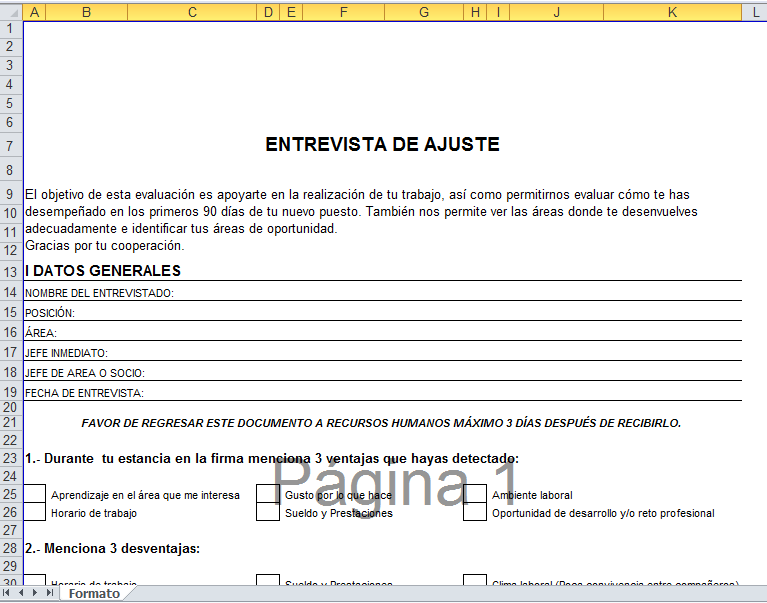Click the 'POSICIÓN:' field

pyautogui.click(x=383, y=312)
